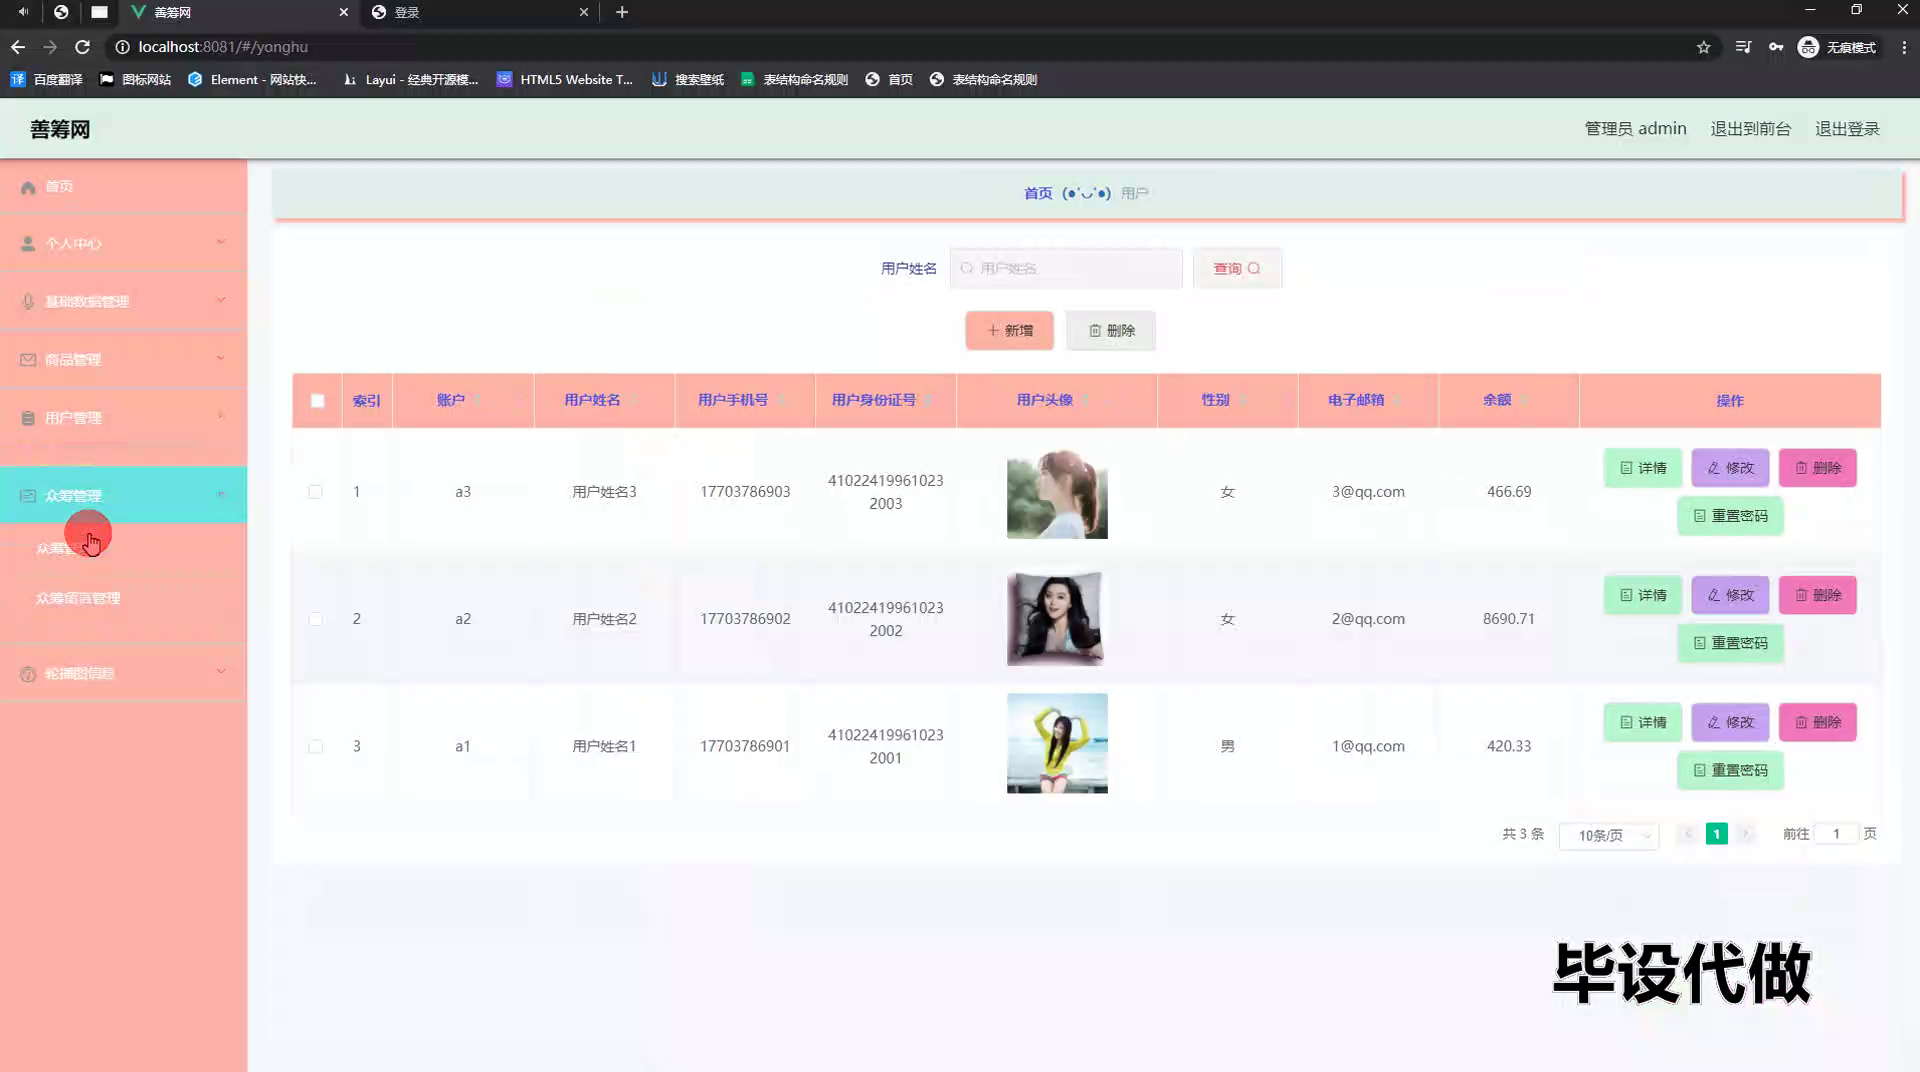Open Layui bookmark in bookmarks bar
1920x1072 pixels.
click(410, 79)
